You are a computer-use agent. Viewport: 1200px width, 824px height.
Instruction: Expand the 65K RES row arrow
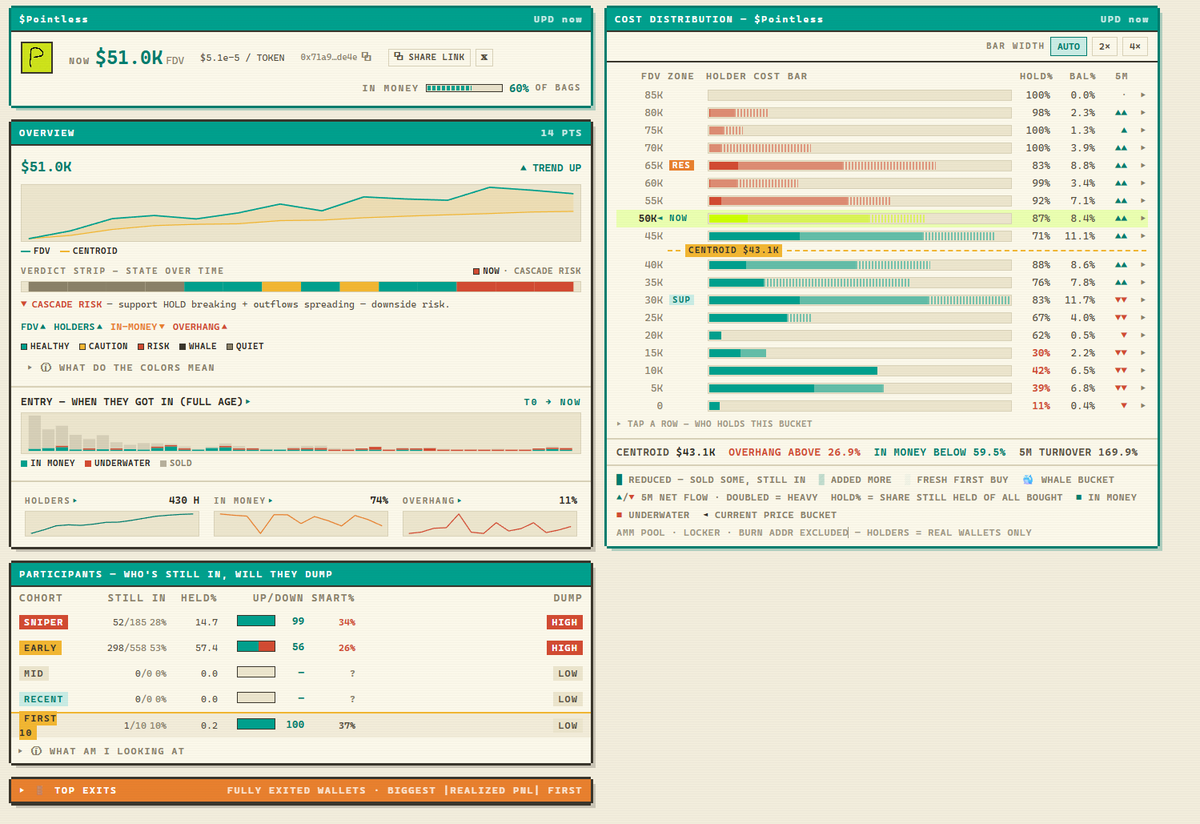1143,165
